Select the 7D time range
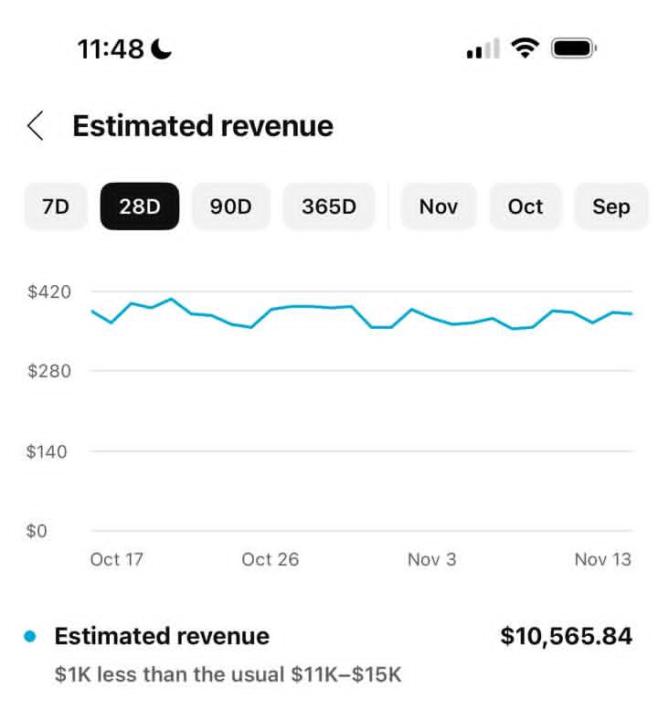 [56, 207]
